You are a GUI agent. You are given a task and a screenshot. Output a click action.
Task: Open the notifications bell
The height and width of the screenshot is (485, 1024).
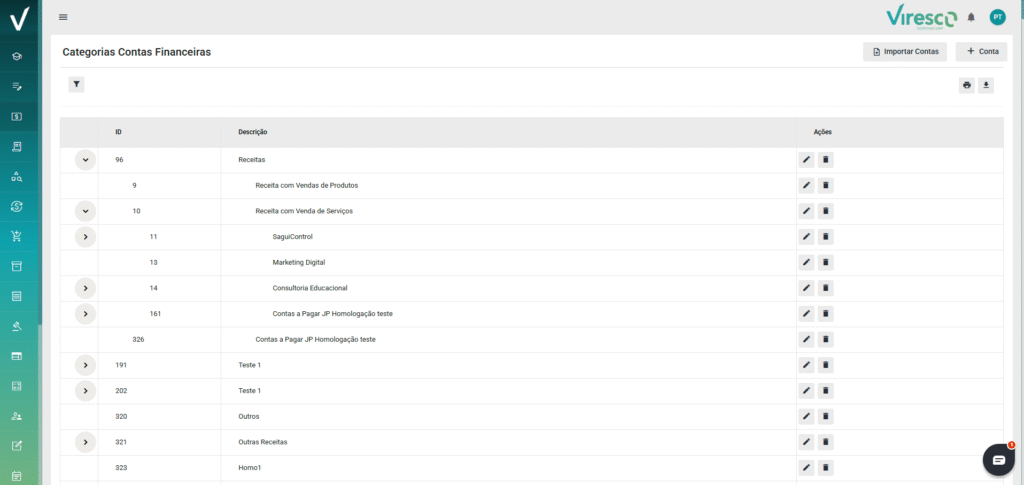point(971,17)
